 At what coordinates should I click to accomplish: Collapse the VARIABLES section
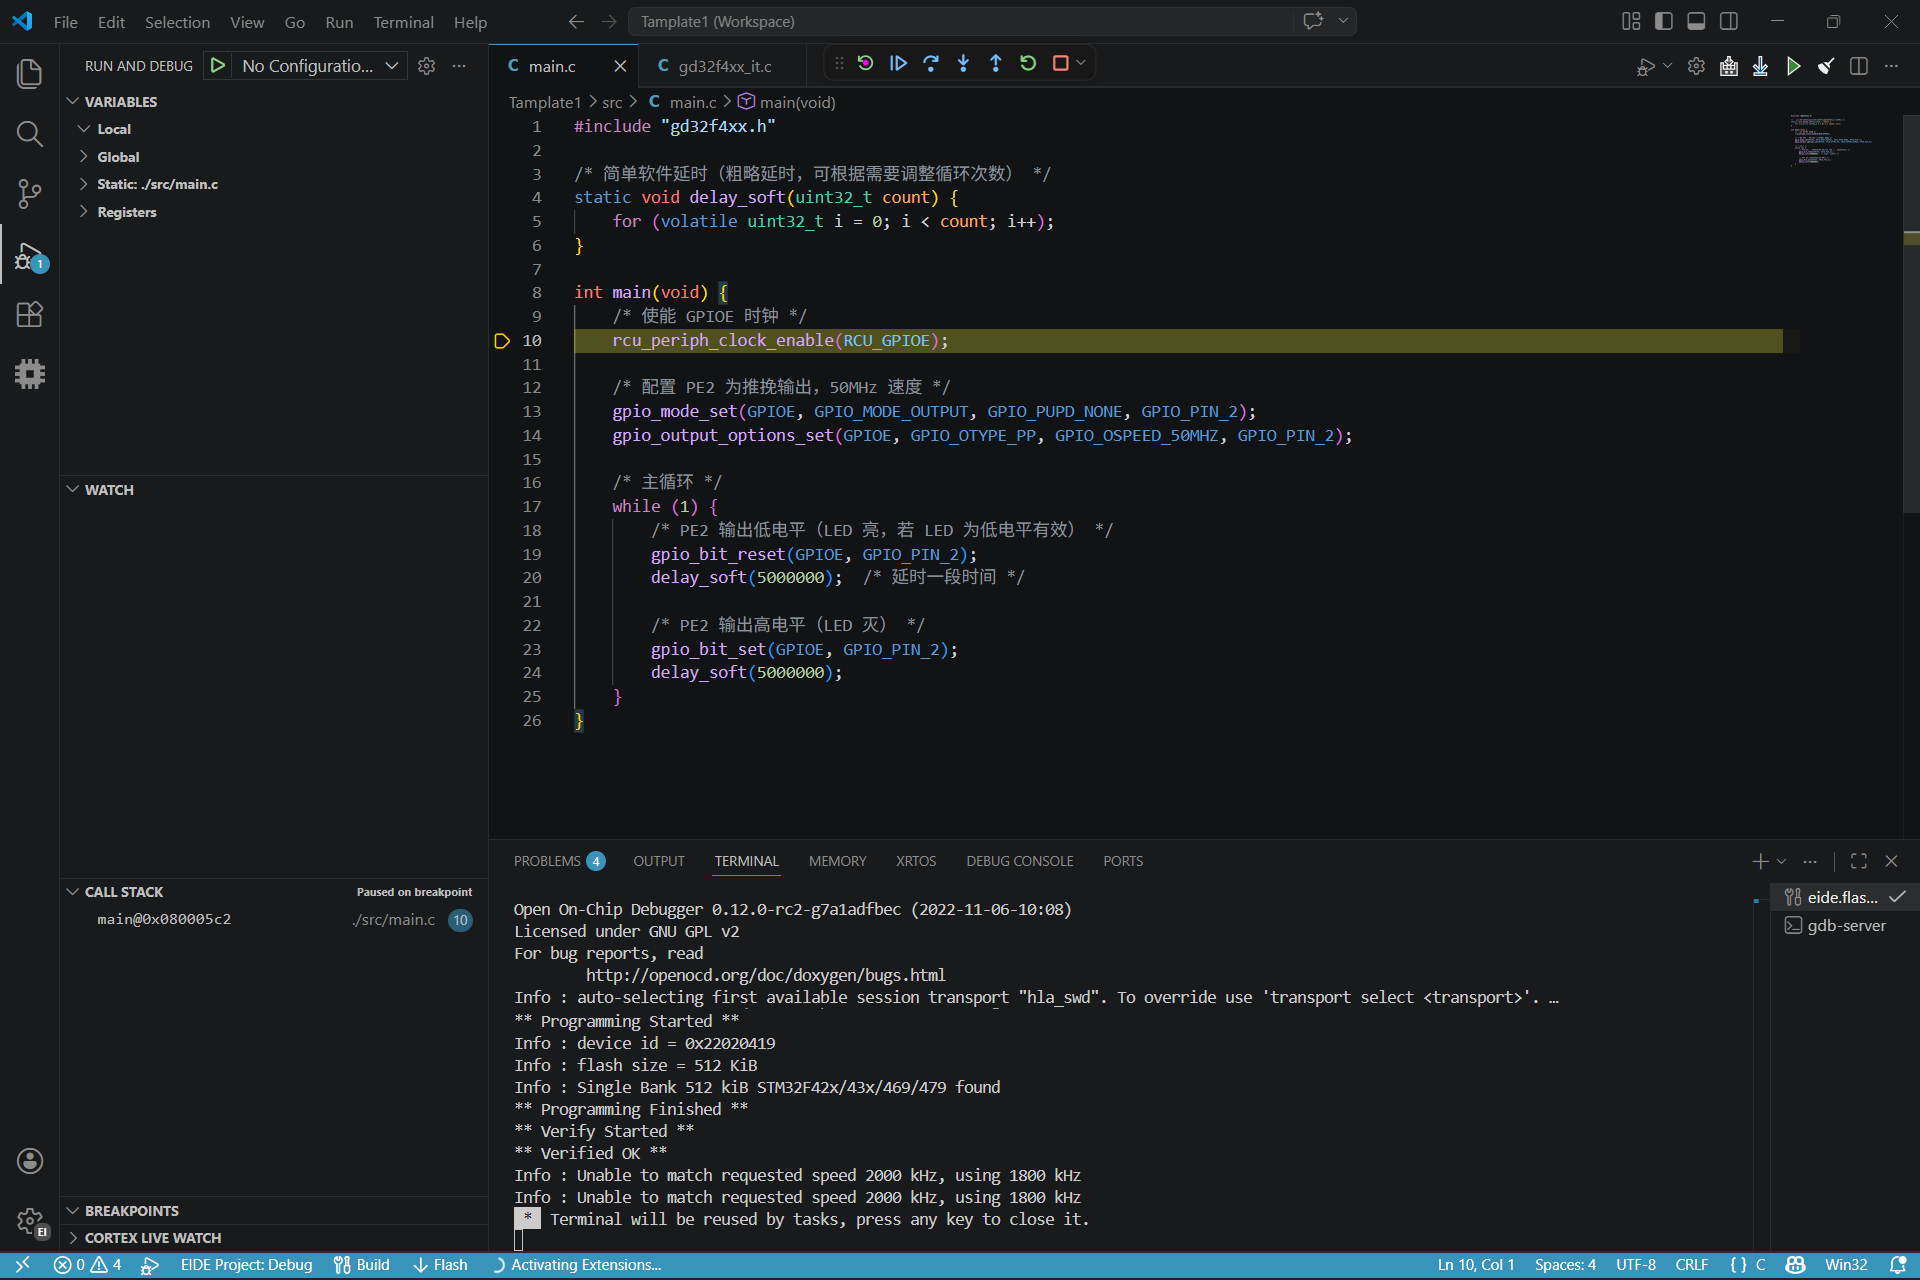pos(73,101)
